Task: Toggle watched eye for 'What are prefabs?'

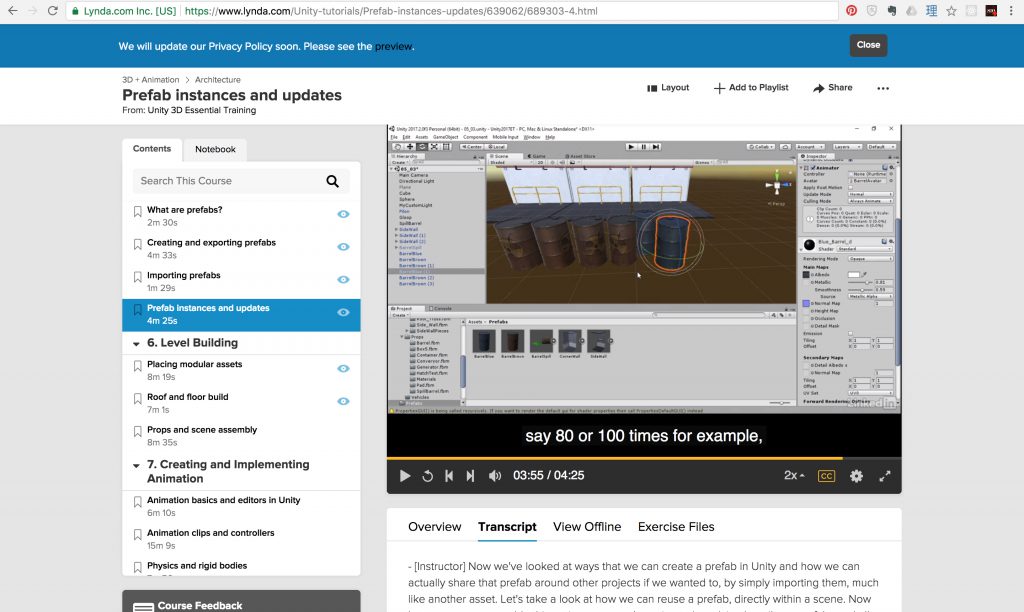Action: click(343, 214)
